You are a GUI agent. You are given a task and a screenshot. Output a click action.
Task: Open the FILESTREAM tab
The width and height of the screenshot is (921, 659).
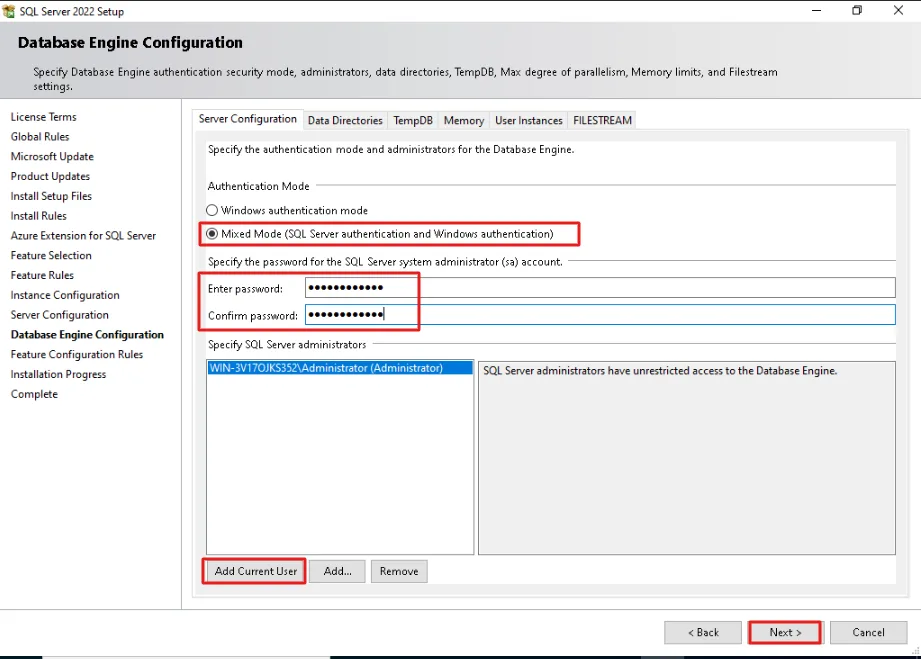point(602,120)
